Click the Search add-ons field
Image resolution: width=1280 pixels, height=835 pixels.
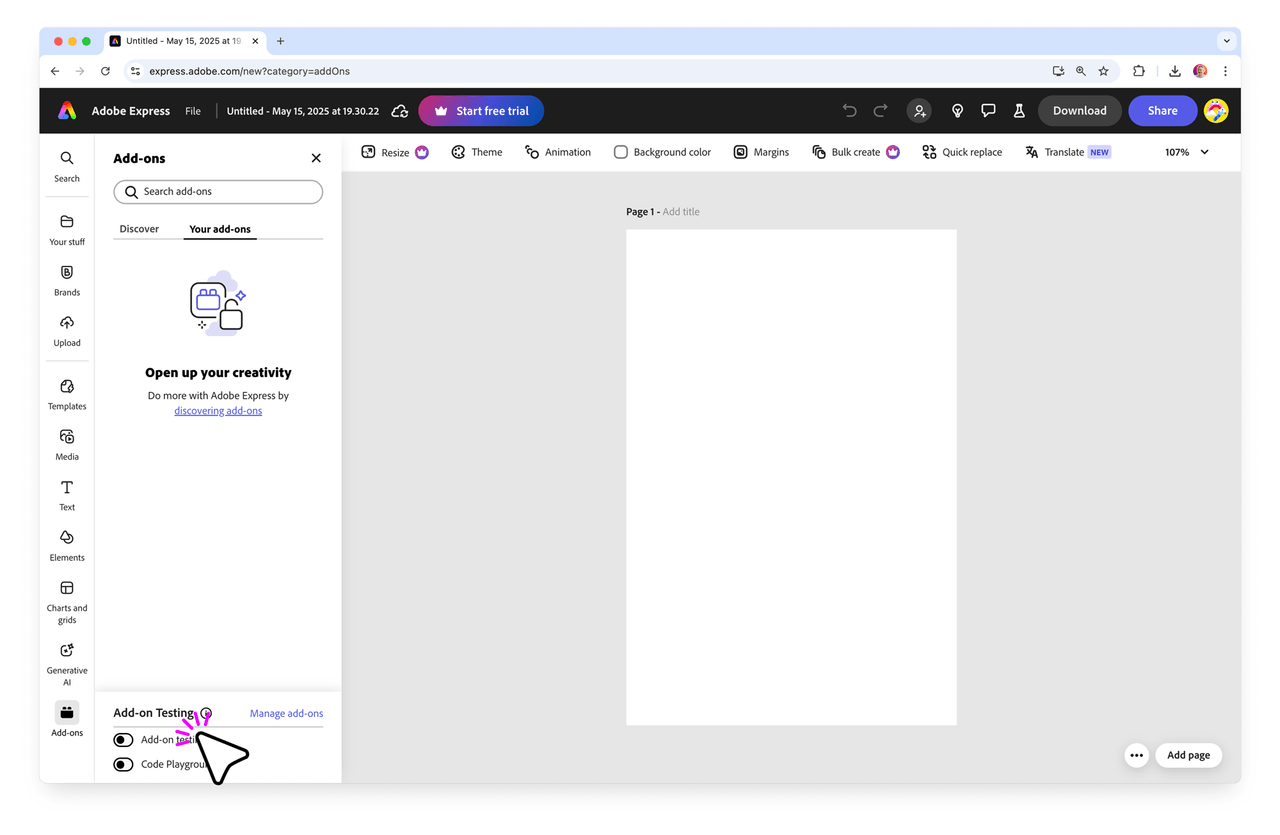(218, 192)
